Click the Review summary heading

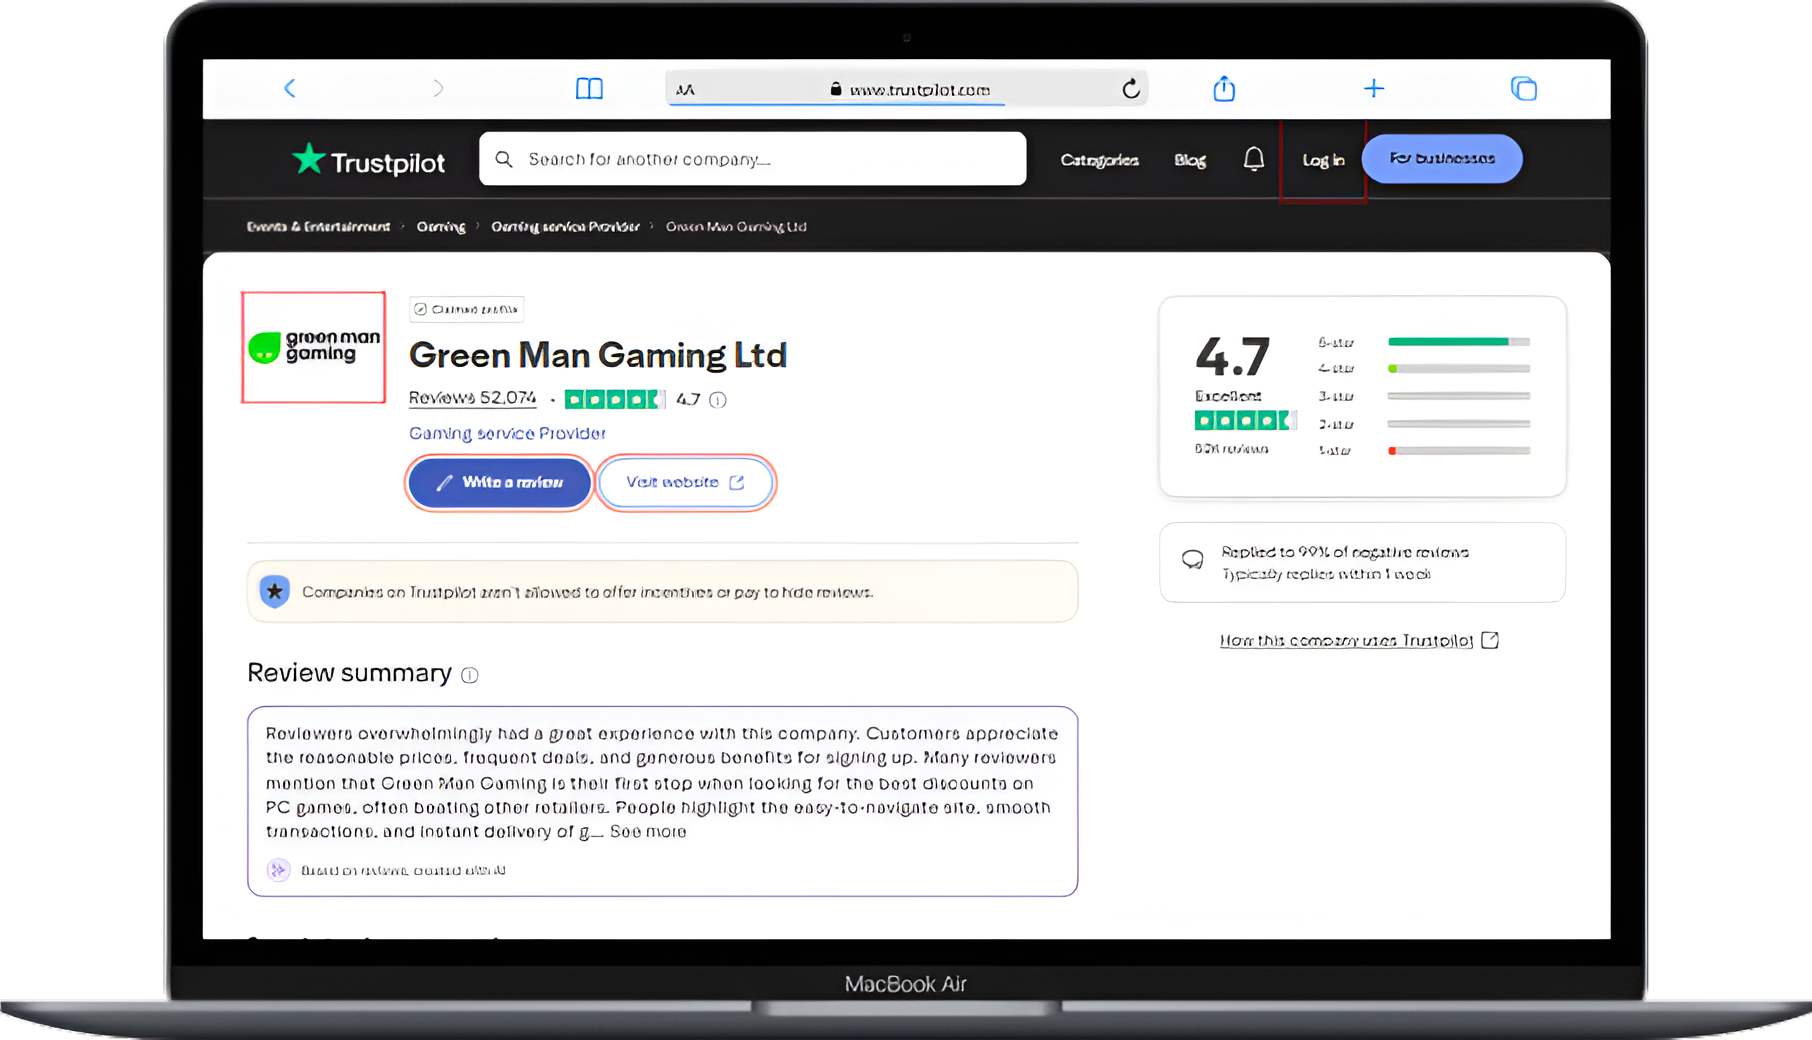click(349, 673)
